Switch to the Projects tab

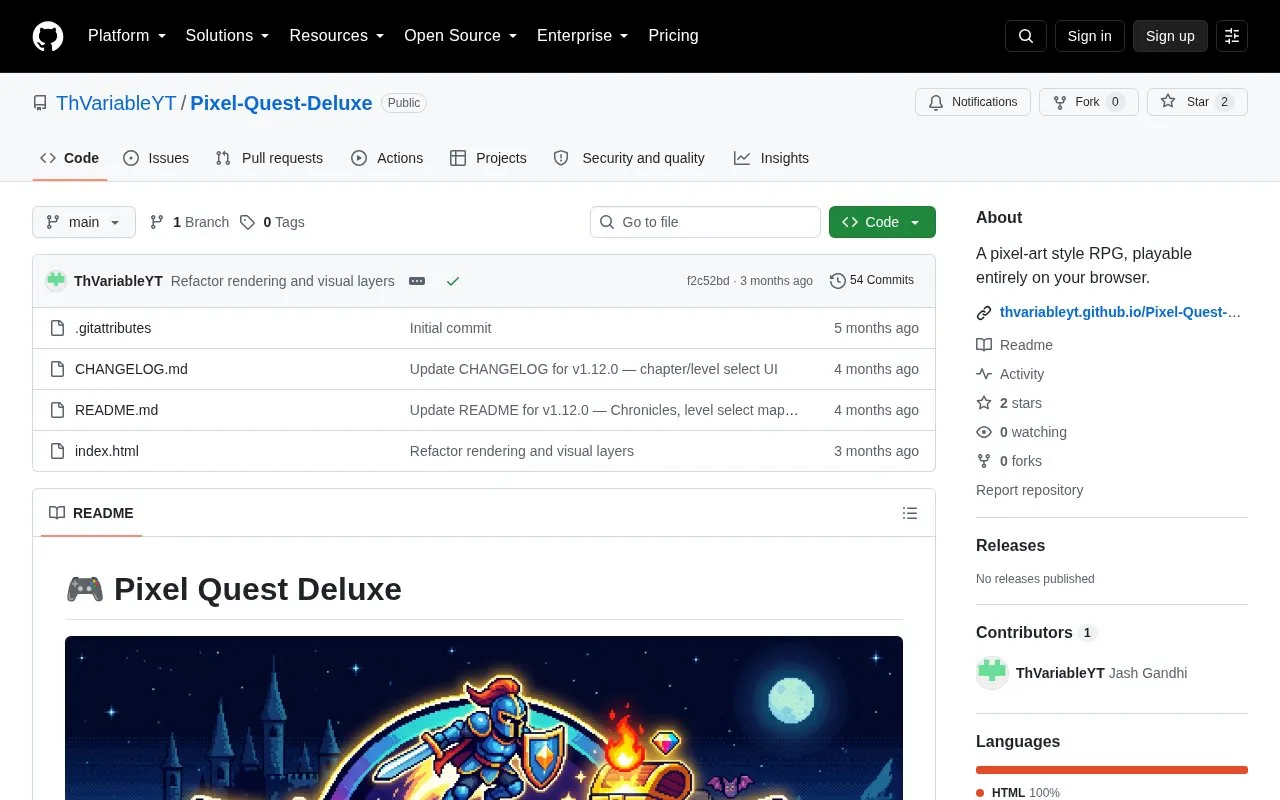(488, 158)
